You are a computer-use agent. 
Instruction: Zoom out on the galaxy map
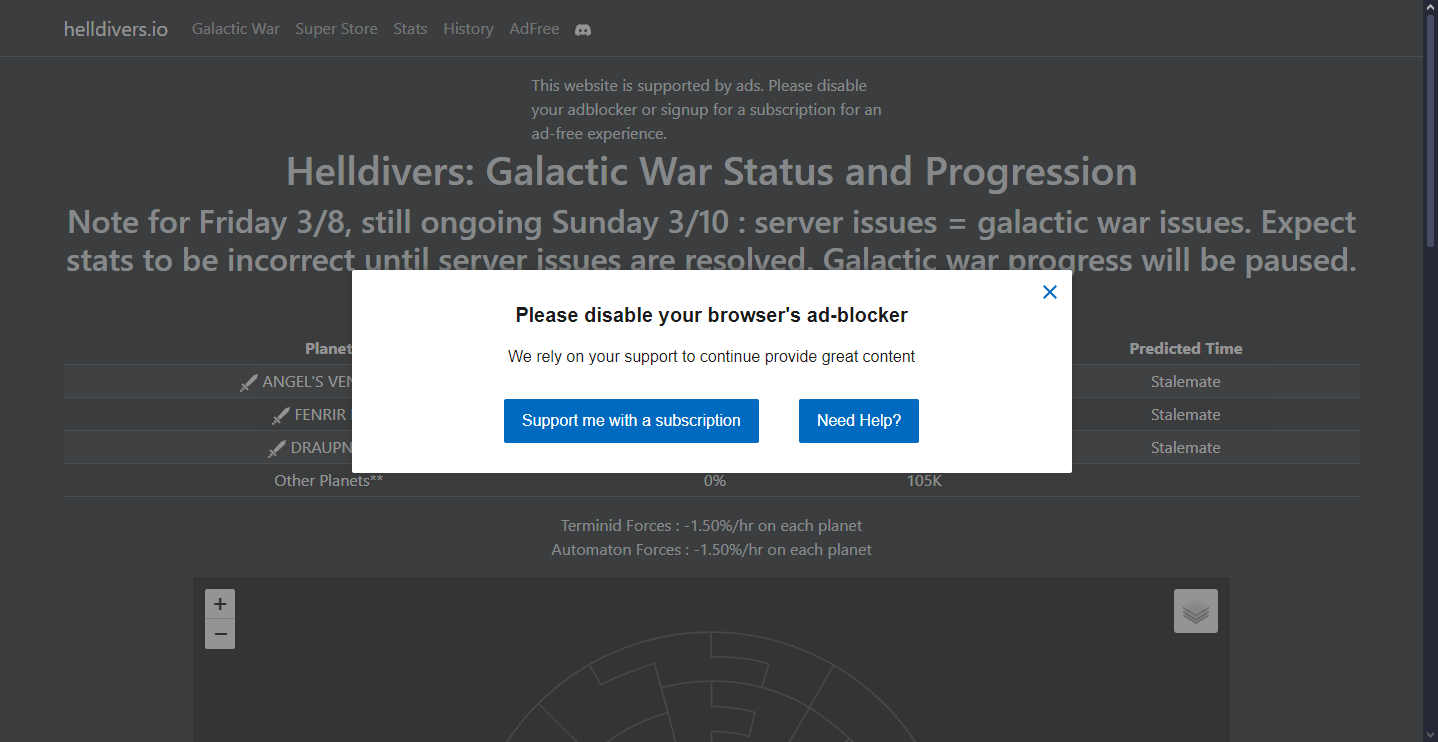tap(219, 634)
